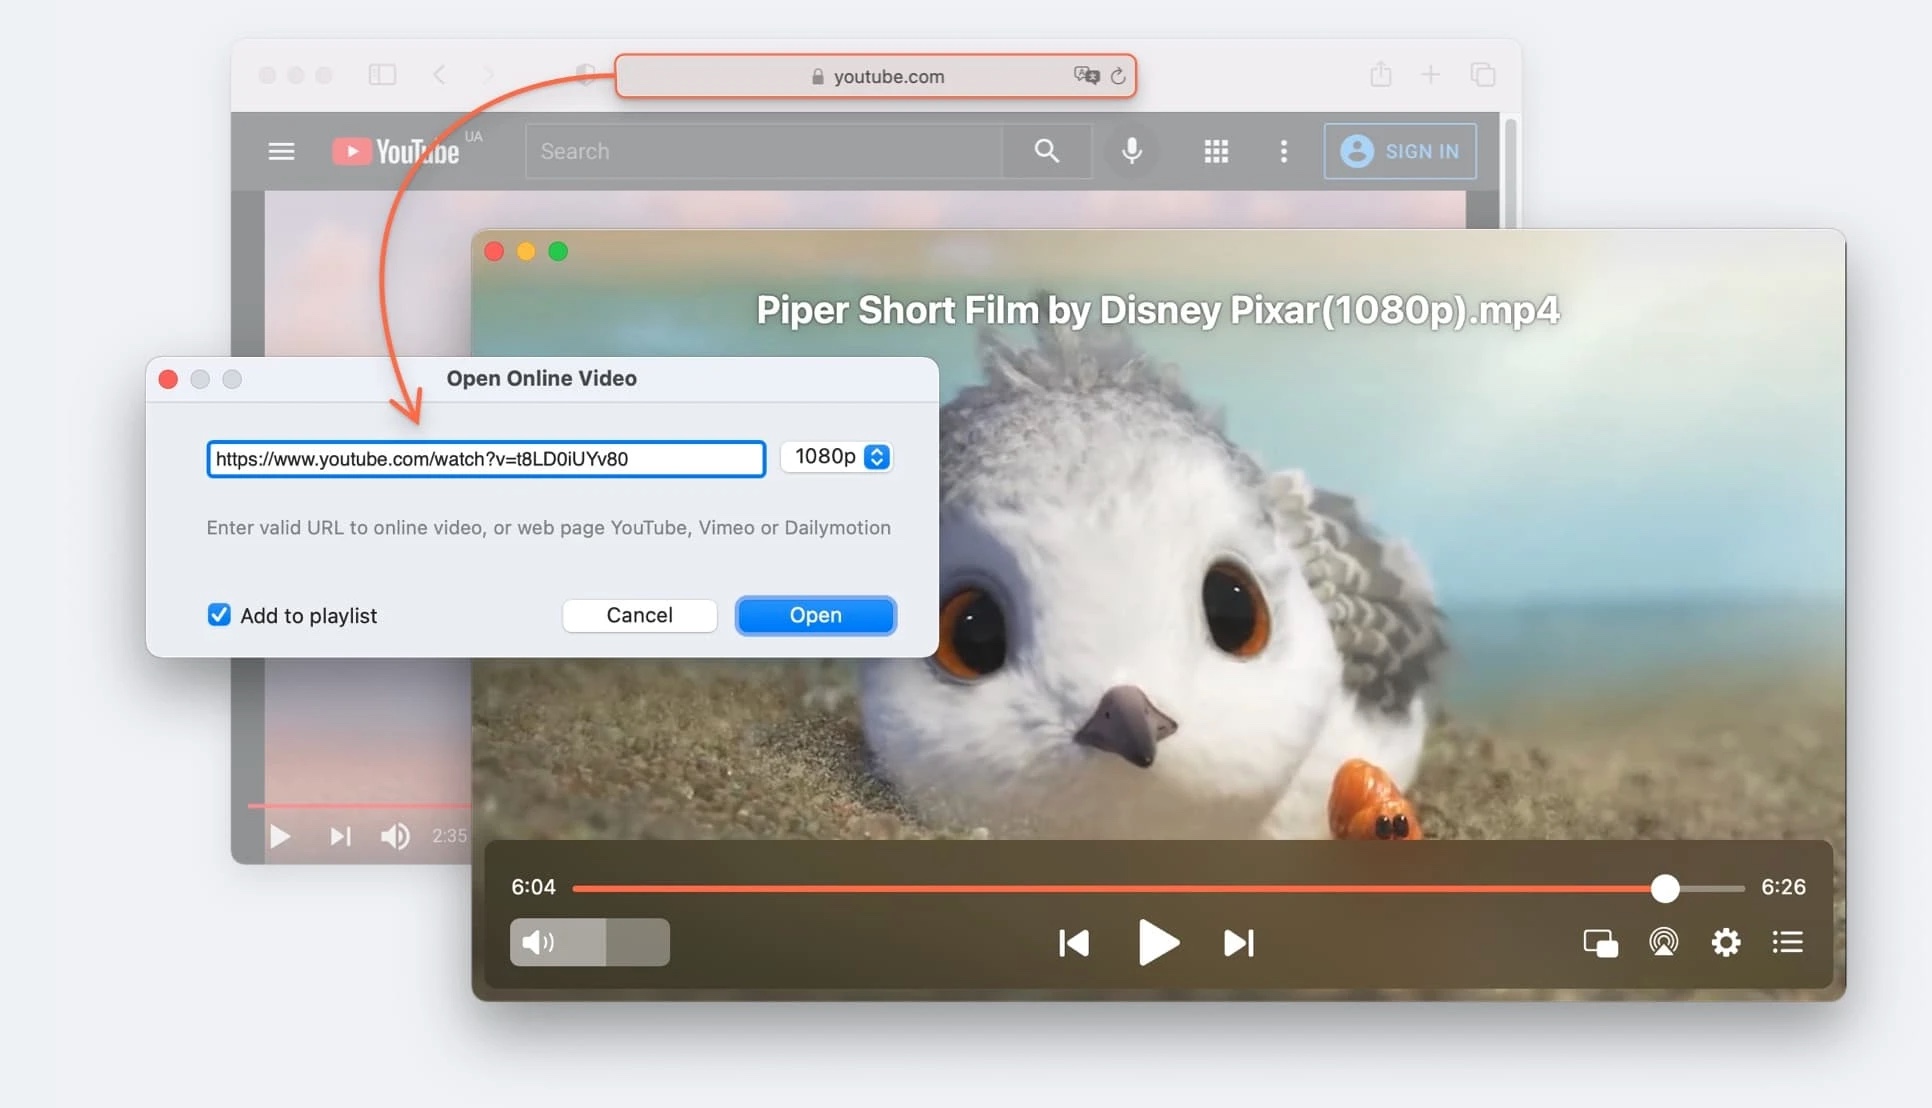
Task: Open YouTube three-dot settings menu
Action: coord(1284,151)
